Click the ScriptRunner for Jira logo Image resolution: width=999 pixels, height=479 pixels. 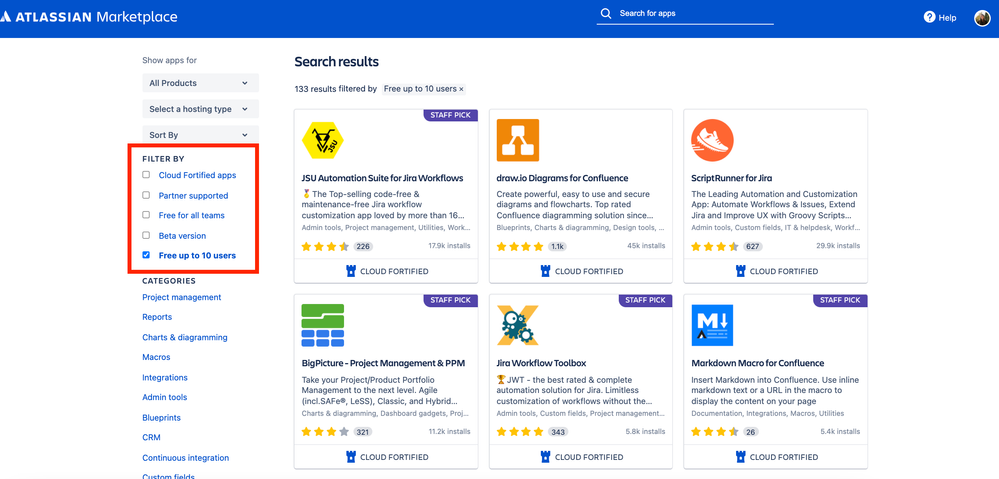(x=712, y=140)
